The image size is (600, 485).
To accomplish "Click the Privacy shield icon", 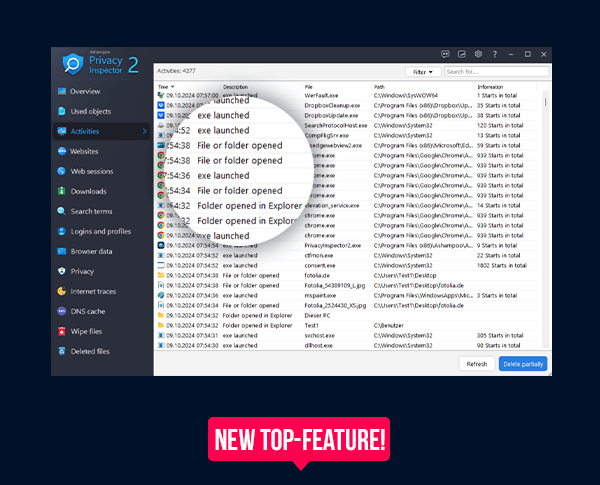I will [x=62, y=271].
